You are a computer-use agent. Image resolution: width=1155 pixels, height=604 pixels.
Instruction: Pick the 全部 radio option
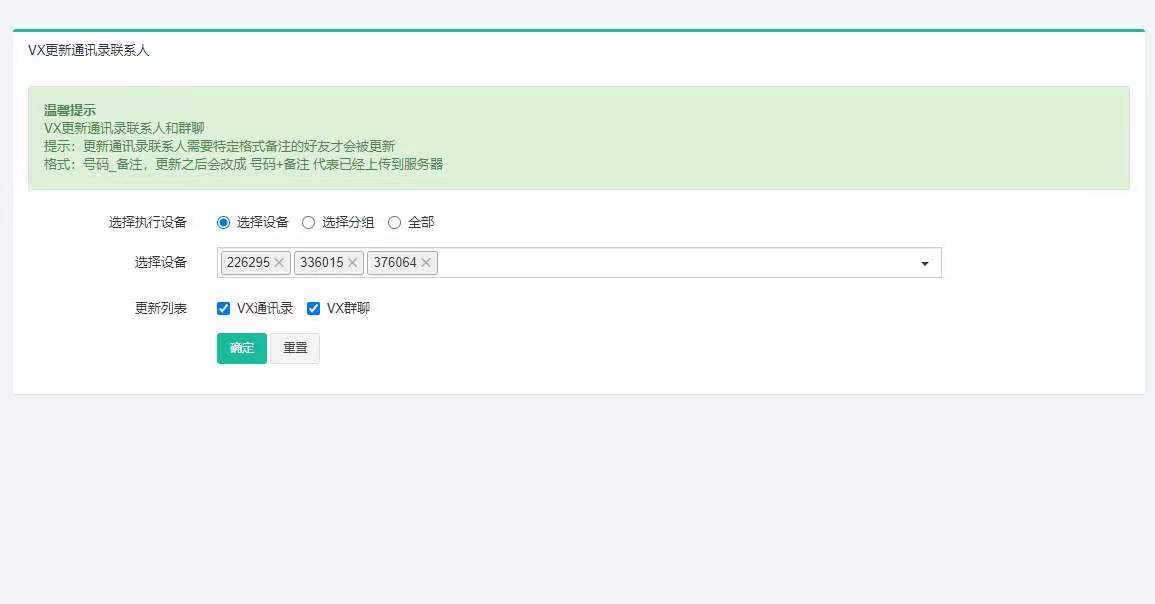[x=395, y=222]
